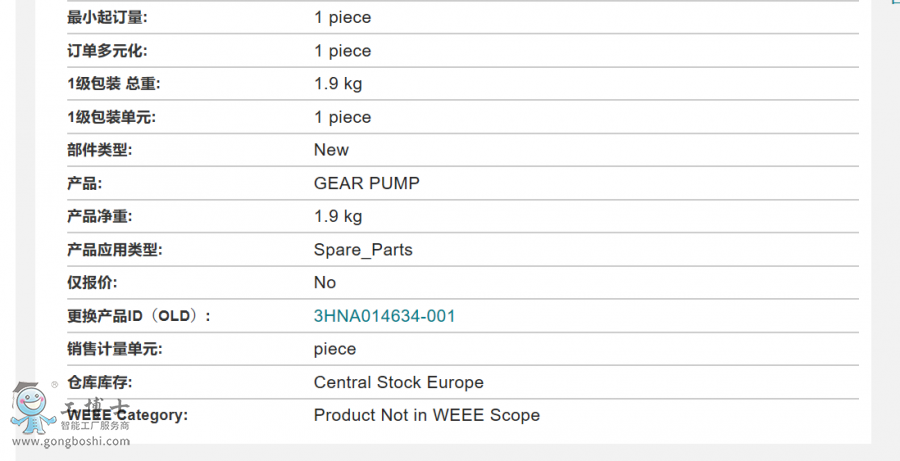Click the 1级包装单元 row label

[x=111, y=117]
